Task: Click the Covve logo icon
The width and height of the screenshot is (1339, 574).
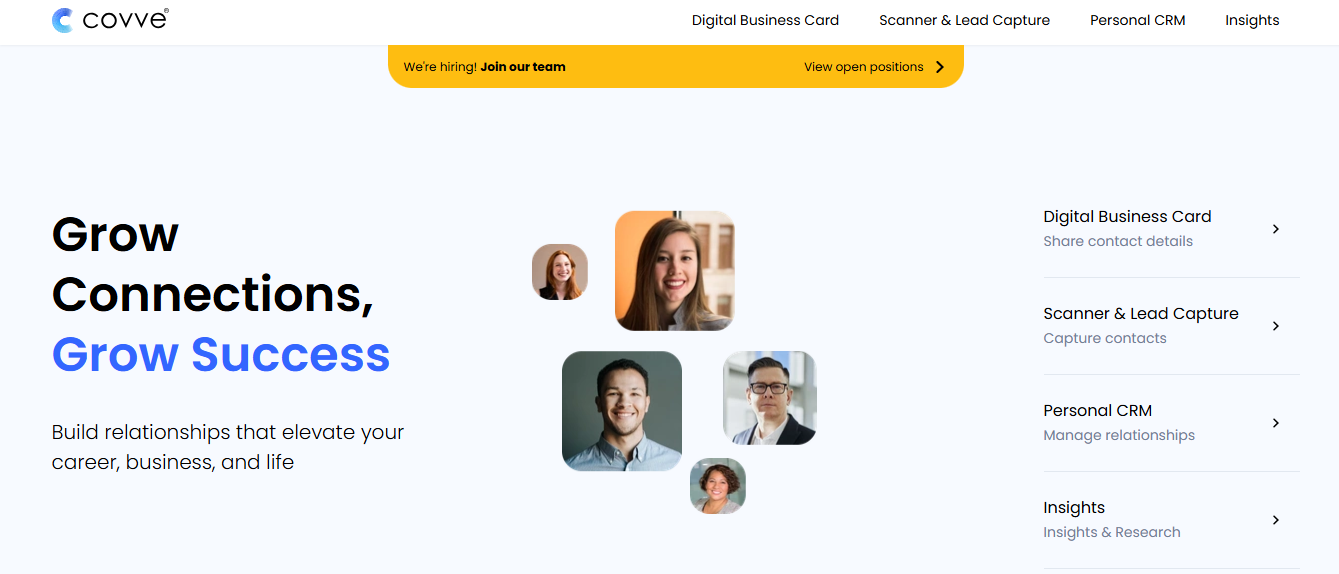Action: click(62, 20)
